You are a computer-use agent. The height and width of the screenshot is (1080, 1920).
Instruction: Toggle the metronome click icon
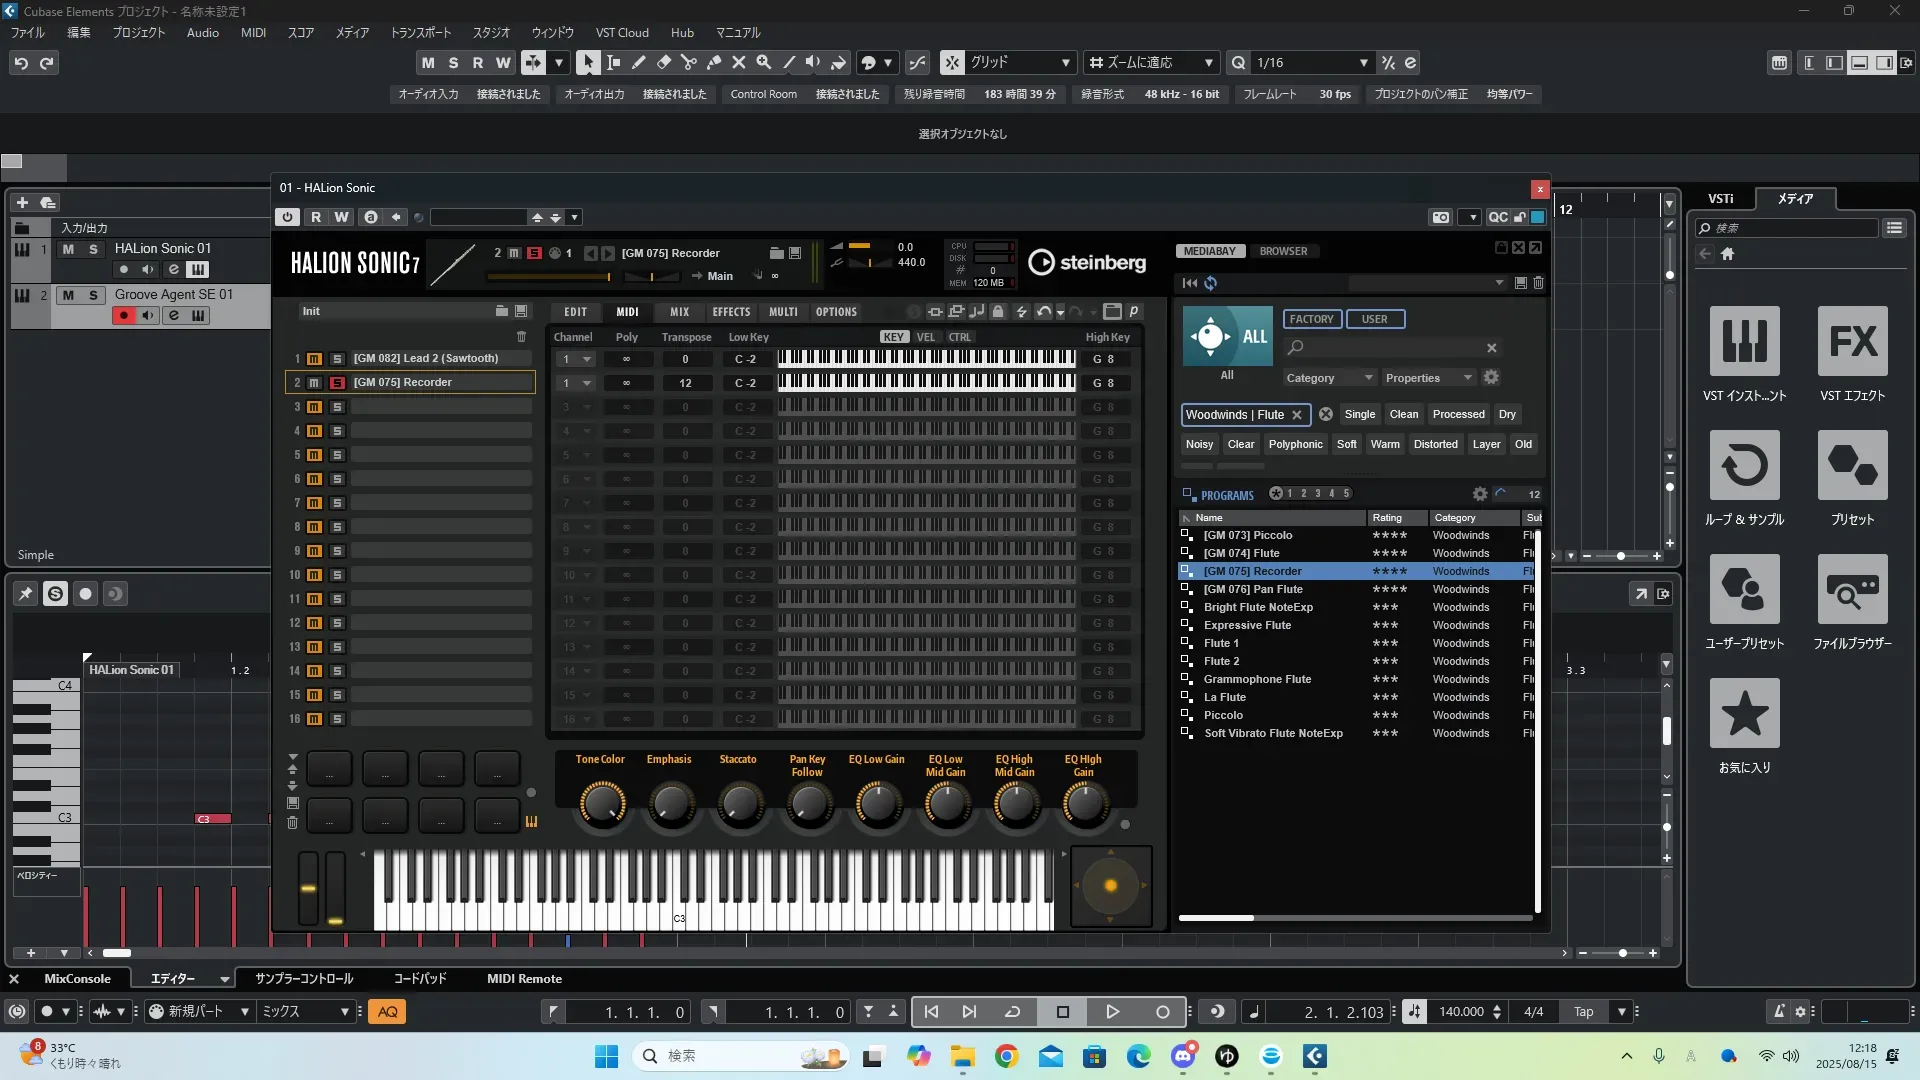point(1778,1012)
